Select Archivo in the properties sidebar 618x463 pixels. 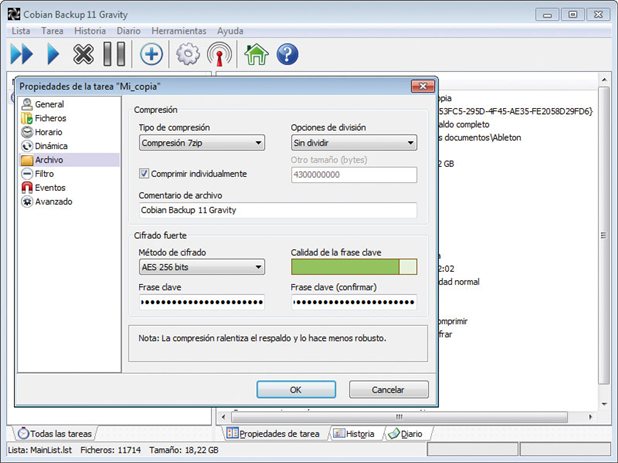tap(69, 160)
